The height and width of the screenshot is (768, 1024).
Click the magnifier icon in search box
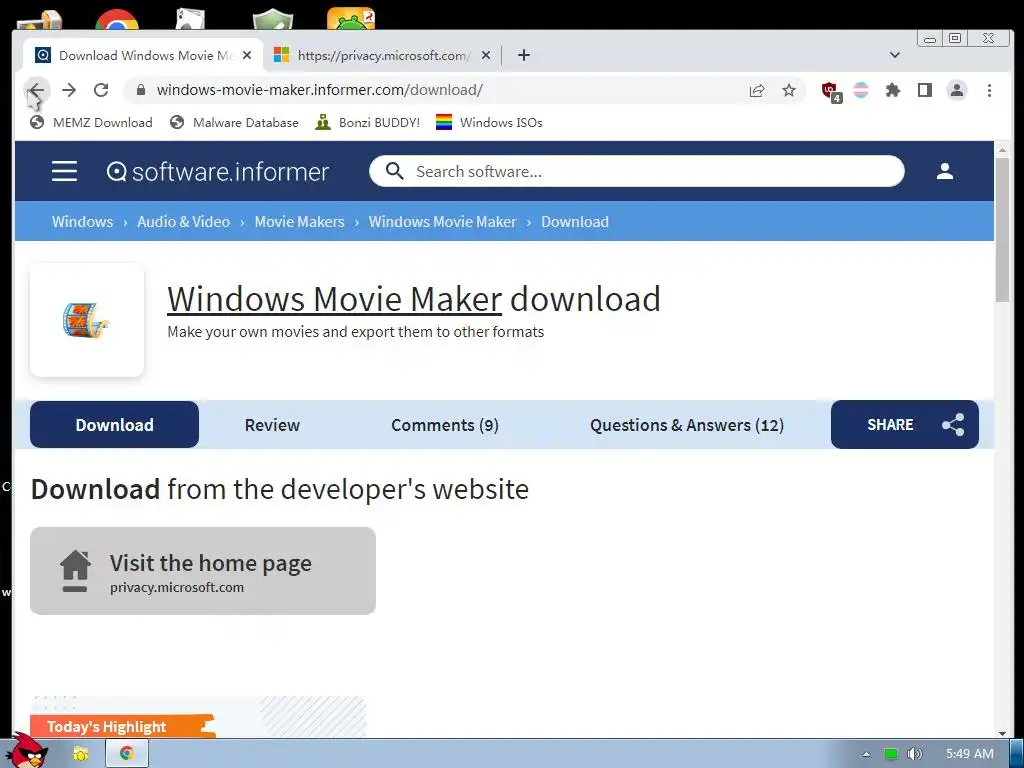click(394, 171)
